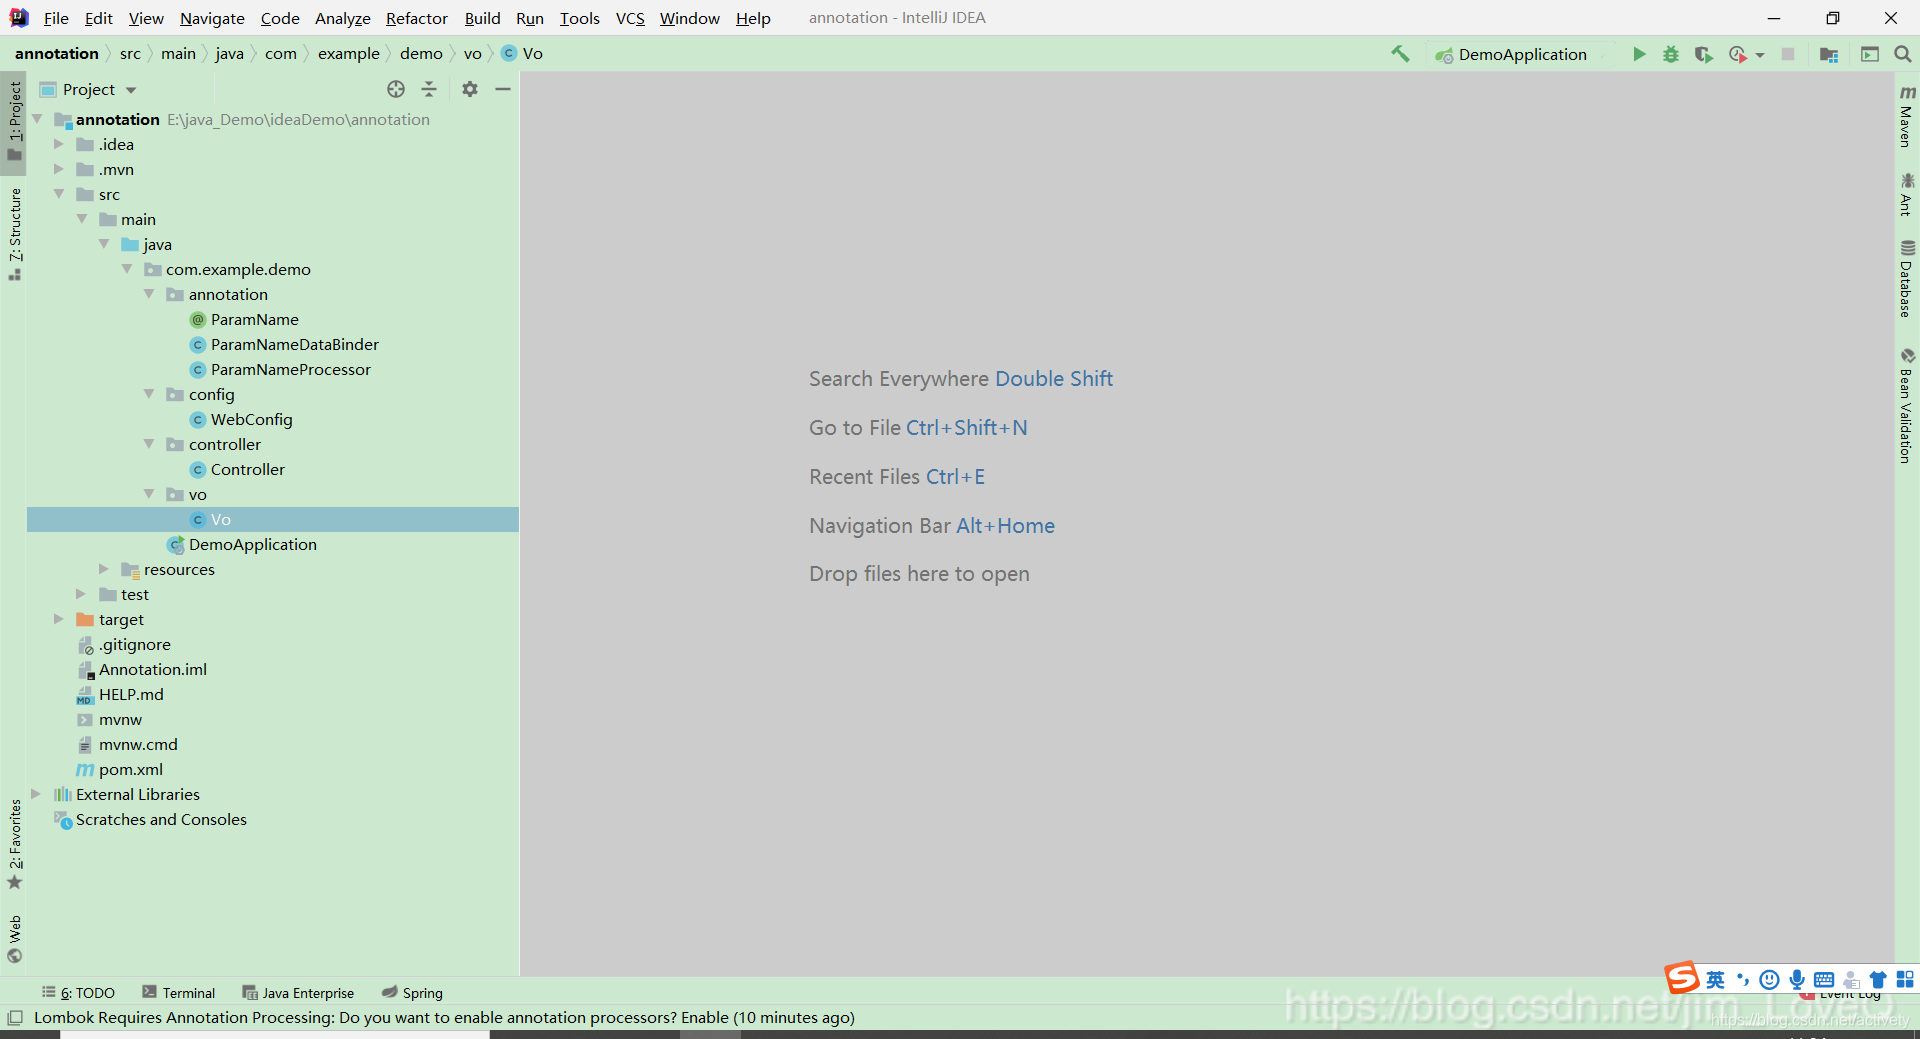Click the 'example' breadcrumb in navigation bar
The image size is (1920, 1039).
348,54
